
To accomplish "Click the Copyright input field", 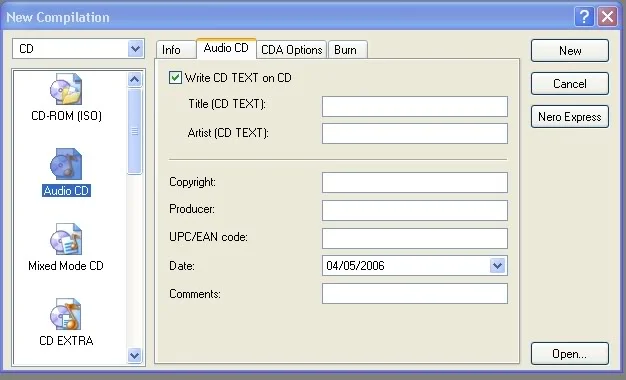I will 415,182.
